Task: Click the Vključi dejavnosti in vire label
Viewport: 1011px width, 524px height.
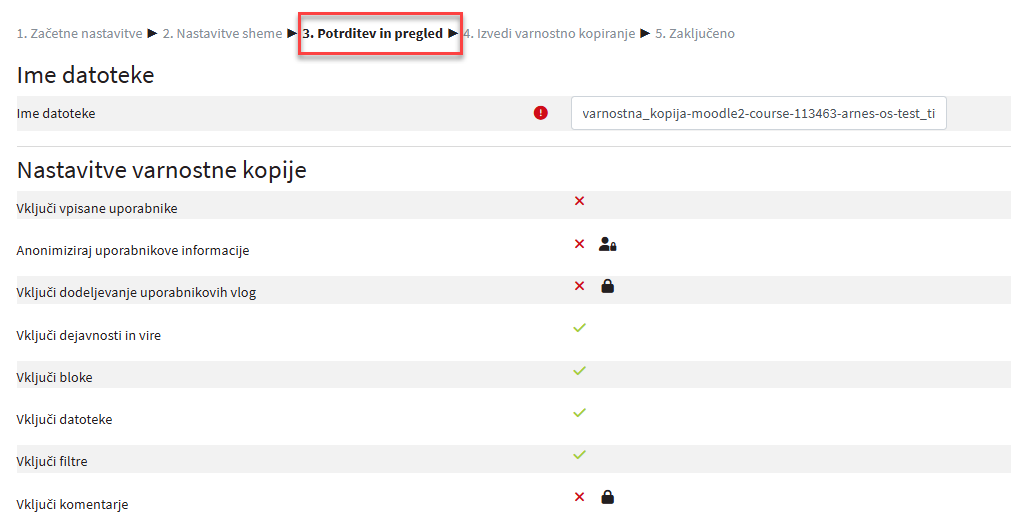Action: click(x=89, y=335)
